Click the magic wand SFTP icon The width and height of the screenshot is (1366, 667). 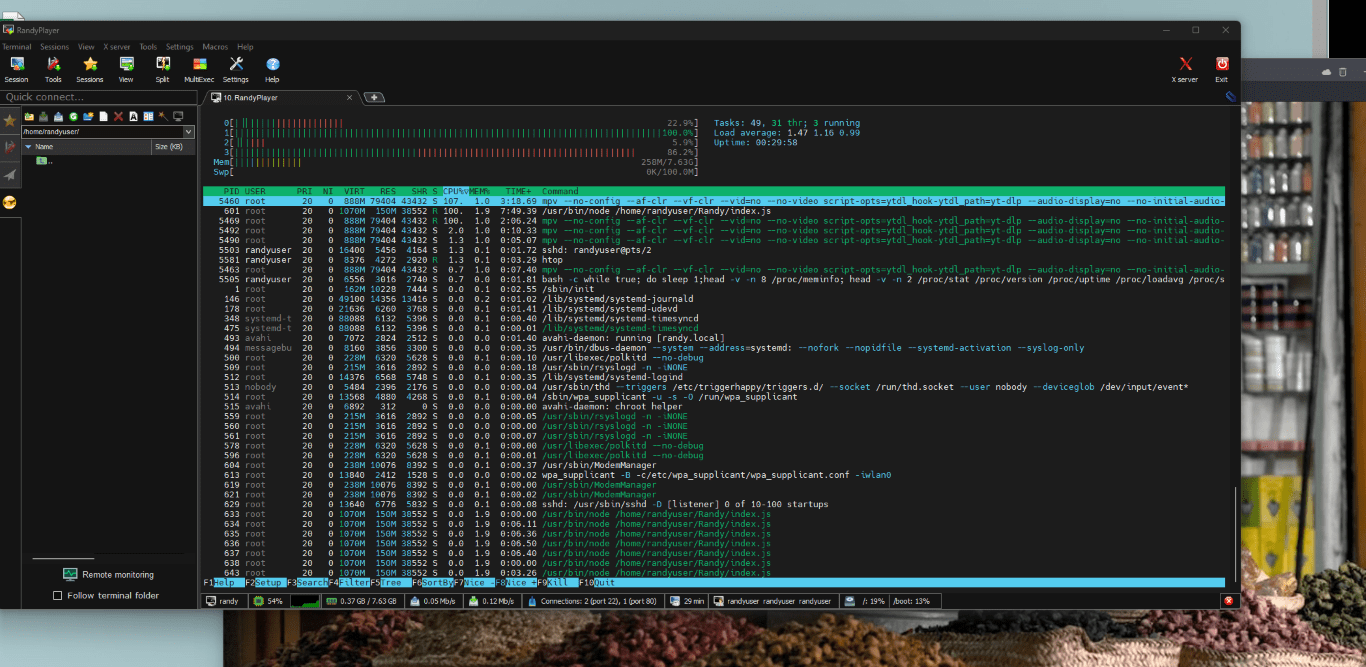[162, 116]
